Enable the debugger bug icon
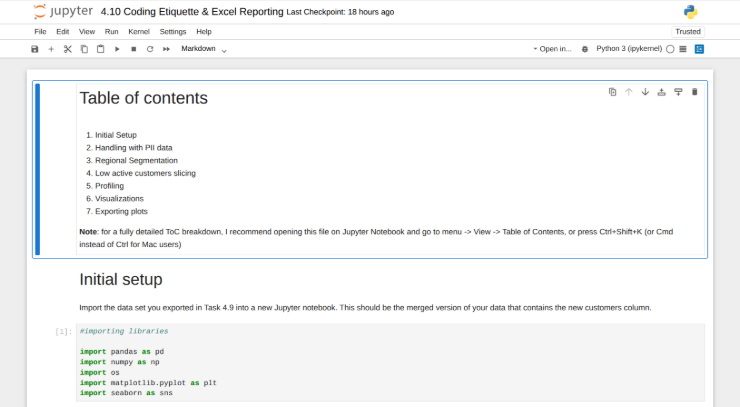Viewport: 740px width, 407px height. [x=585, y=49]
